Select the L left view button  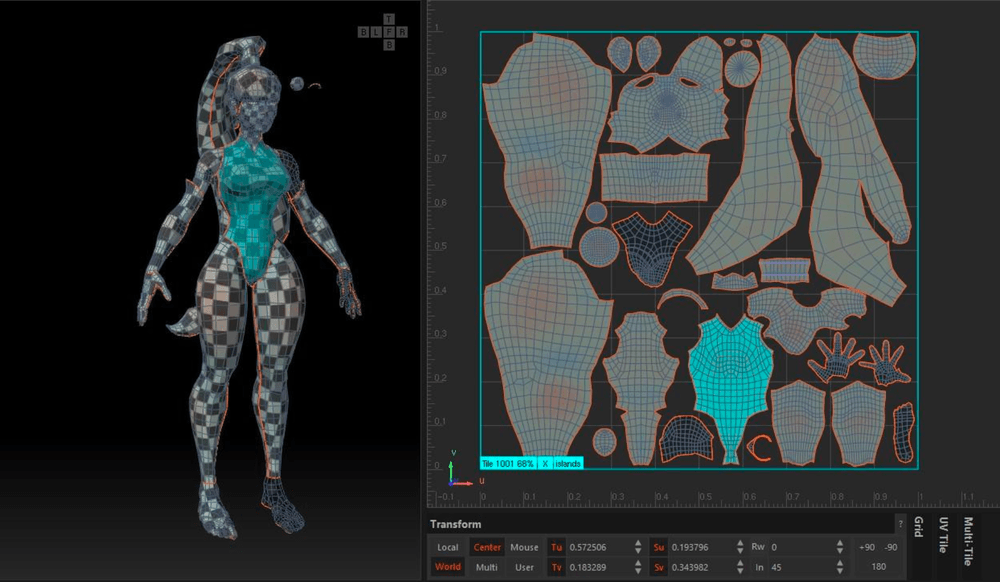coord(376,33)
